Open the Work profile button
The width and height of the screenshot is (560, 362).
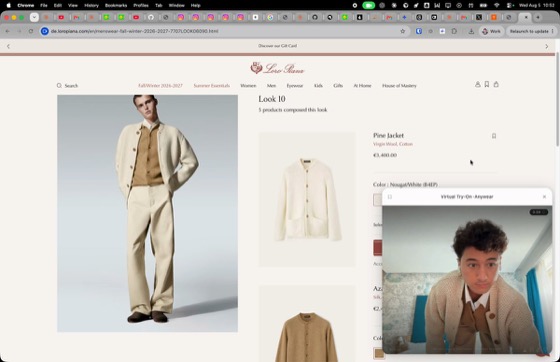pos(491,31)
